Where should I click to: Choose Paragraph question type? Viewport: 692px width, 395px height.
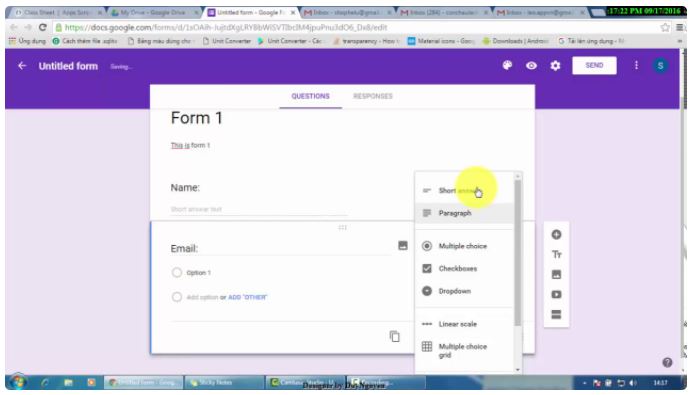point(464,213)
